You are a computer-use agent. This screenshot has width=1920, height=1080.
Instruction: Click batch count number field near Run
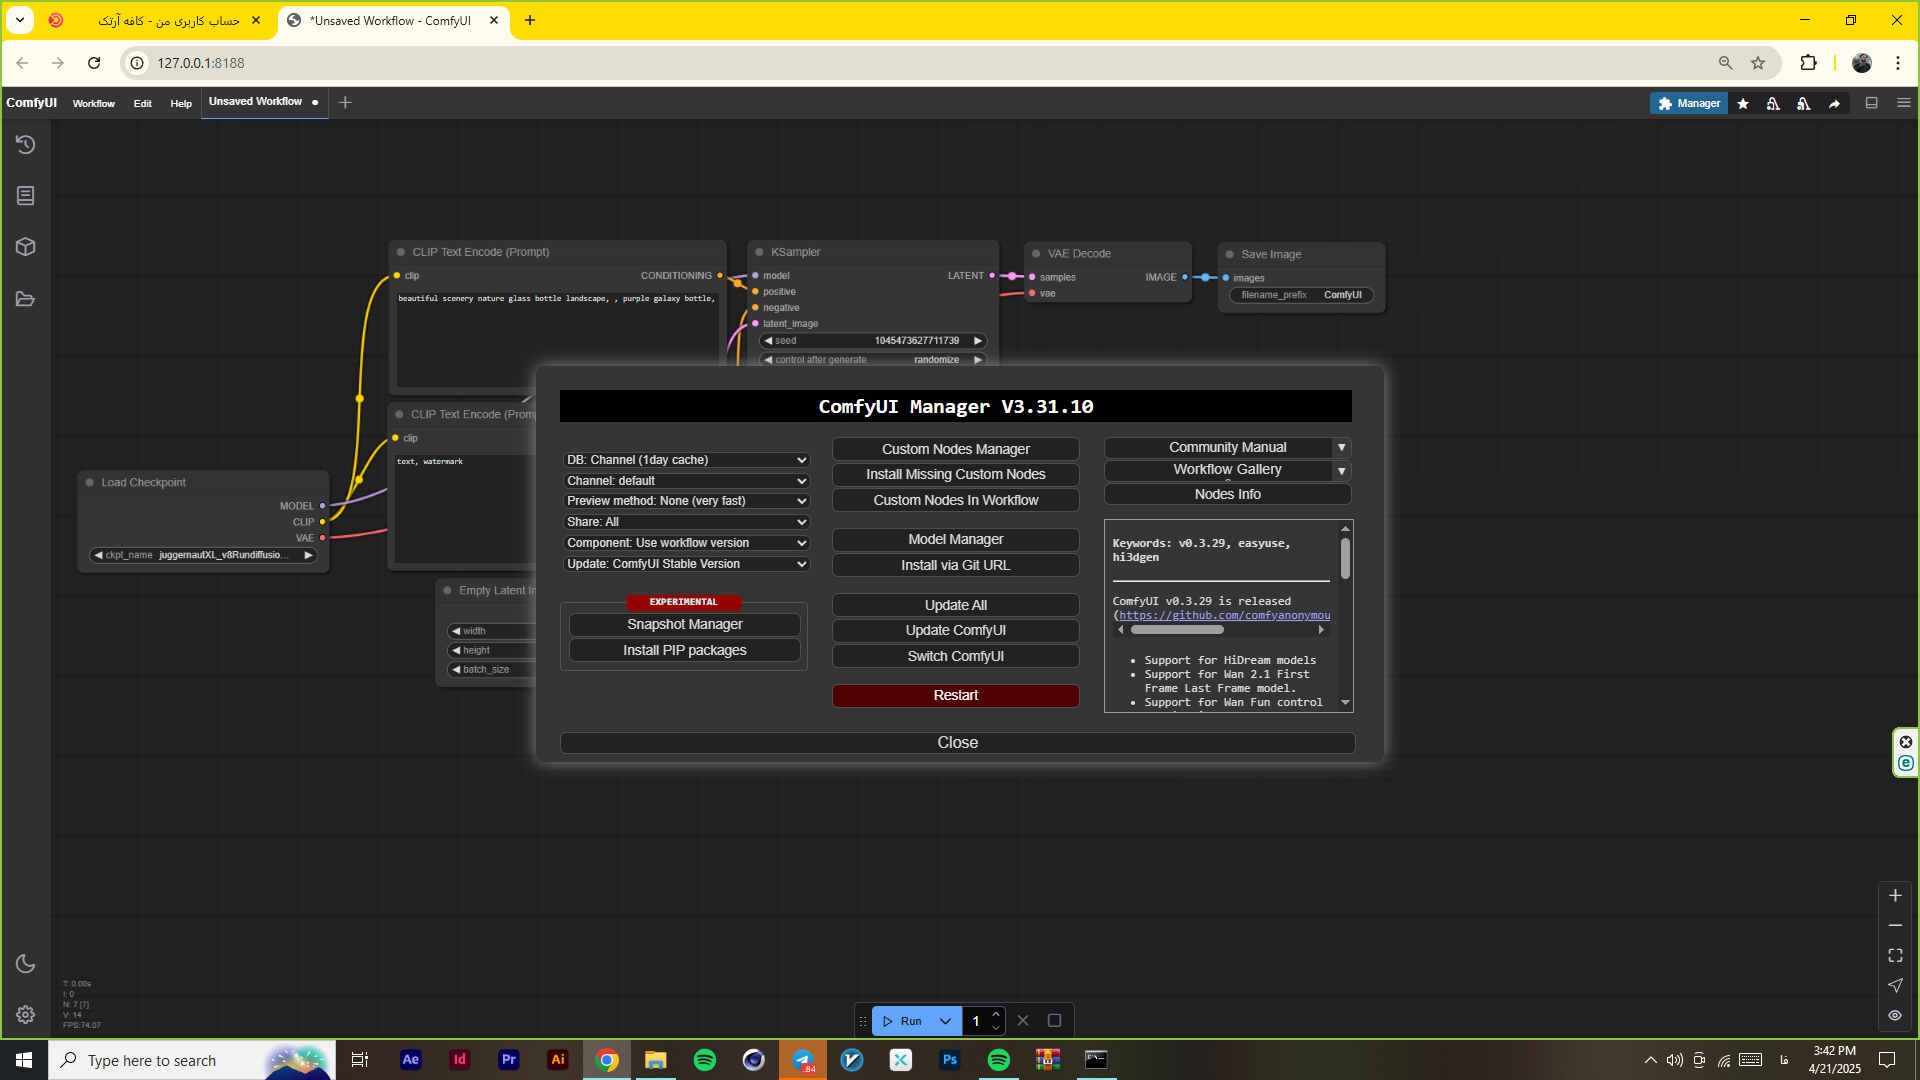click(977, 1021)
